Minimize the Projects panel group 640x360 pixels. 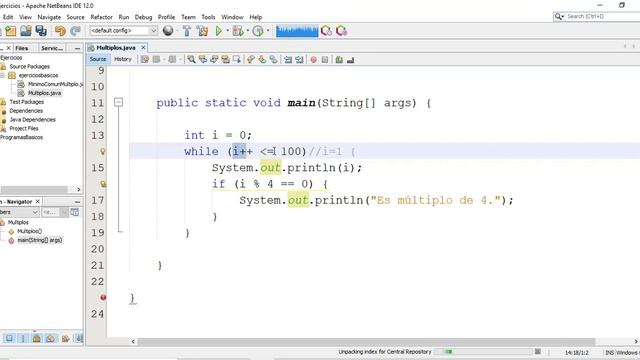tap(77, 48)
